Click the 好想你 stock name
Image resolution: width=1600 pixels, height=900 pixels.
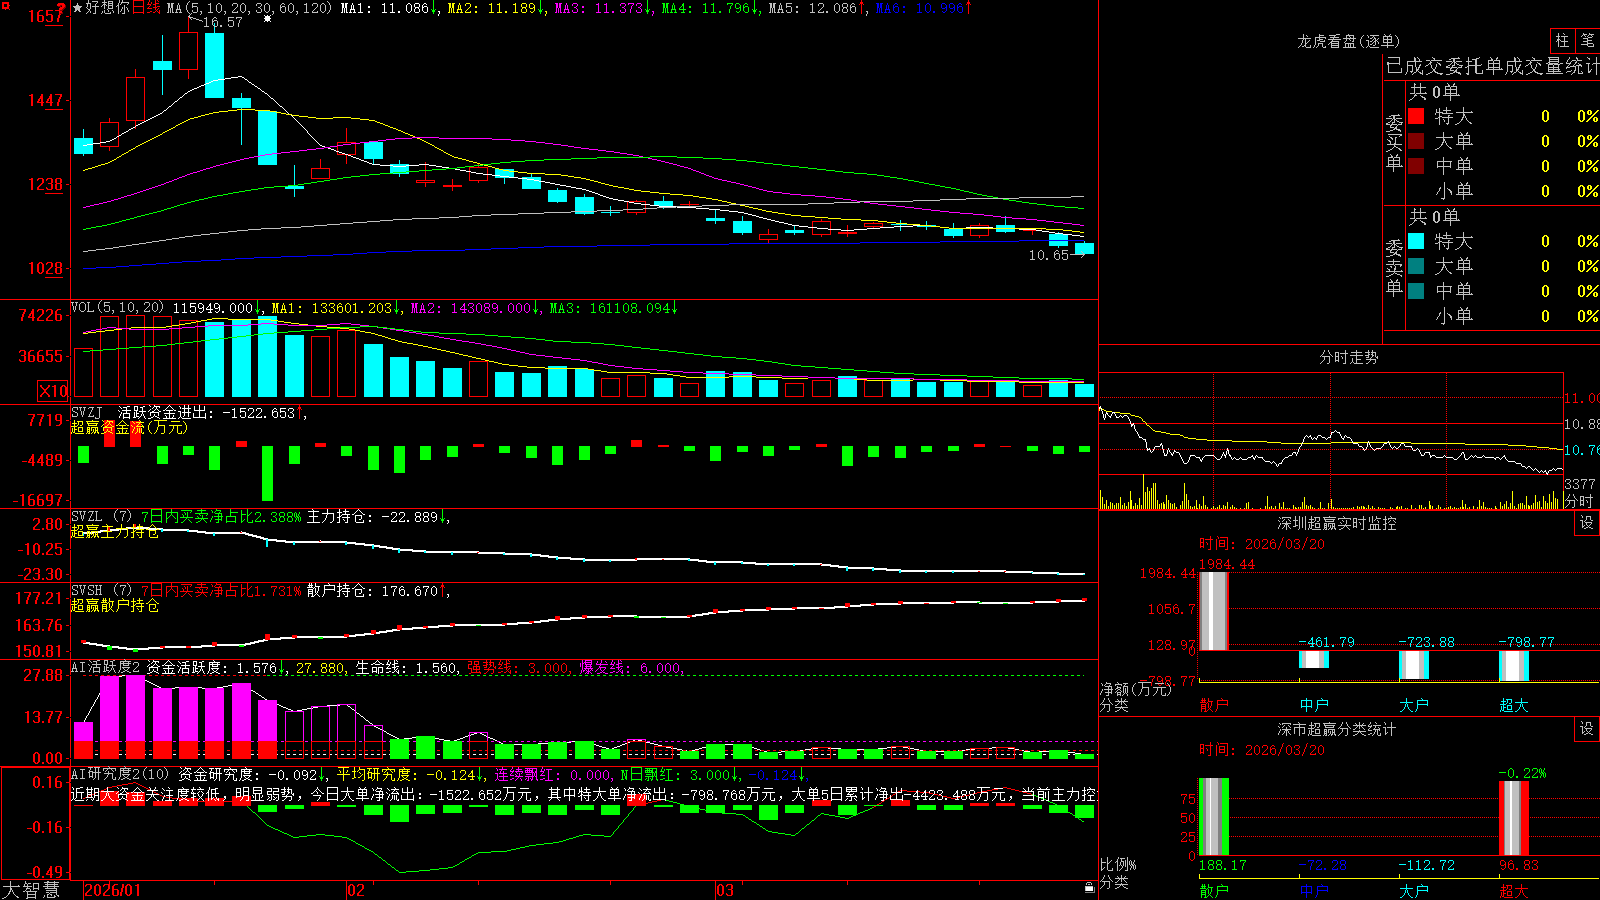point(108,8)
